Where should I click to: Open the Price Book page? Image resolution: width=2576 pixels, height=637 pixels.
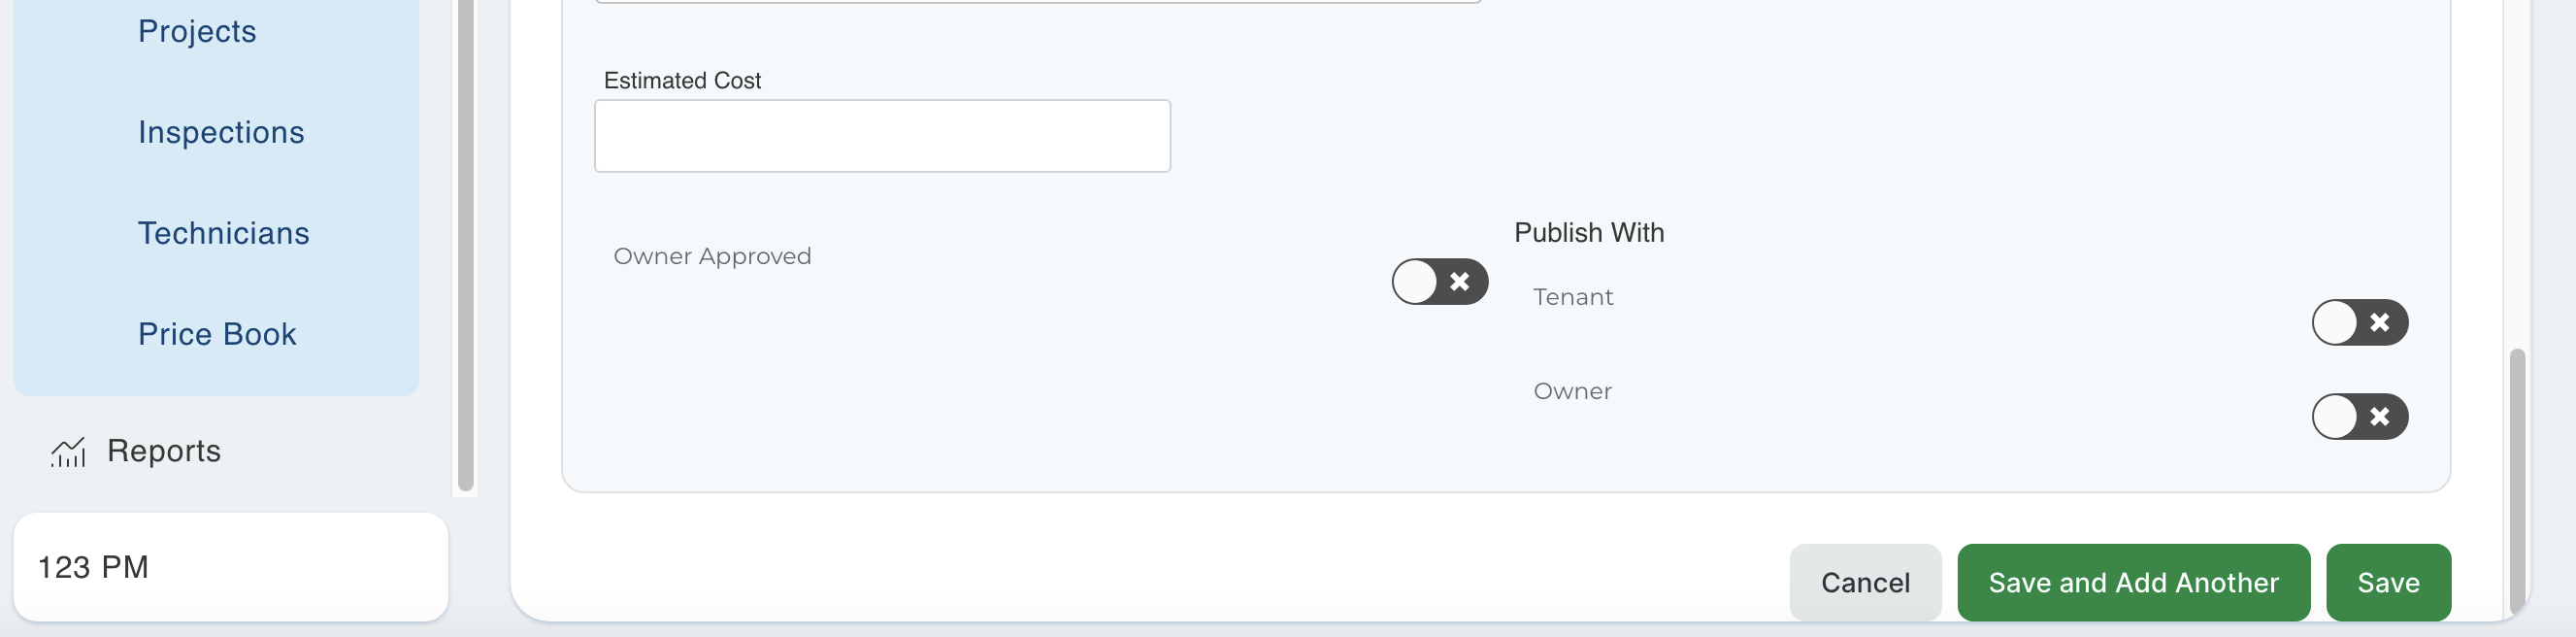point(217,335)
